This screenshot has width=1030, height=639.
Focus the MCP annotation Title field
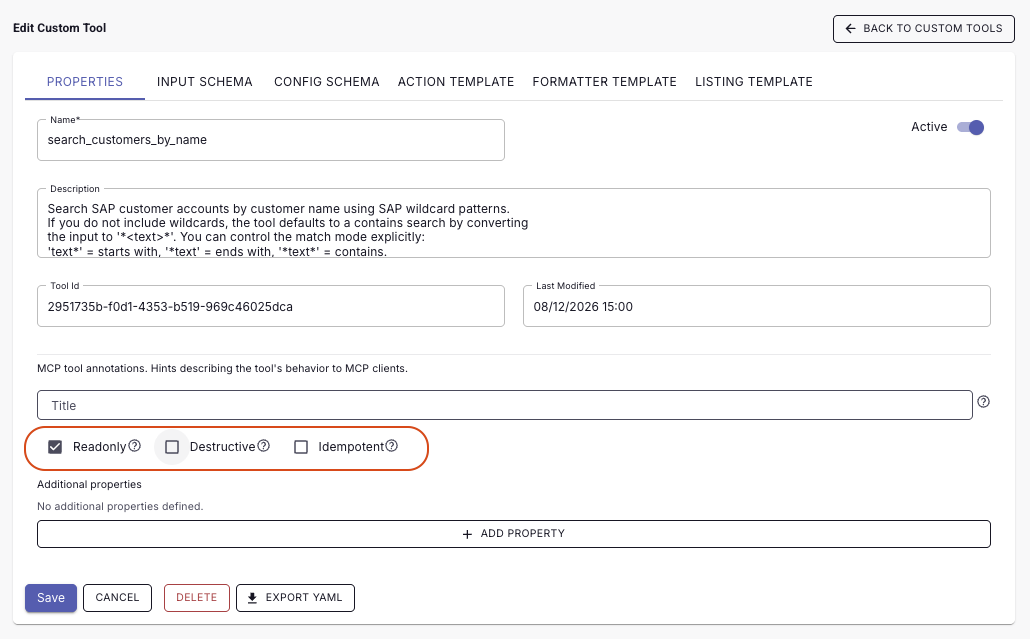(x=504, y=405)
